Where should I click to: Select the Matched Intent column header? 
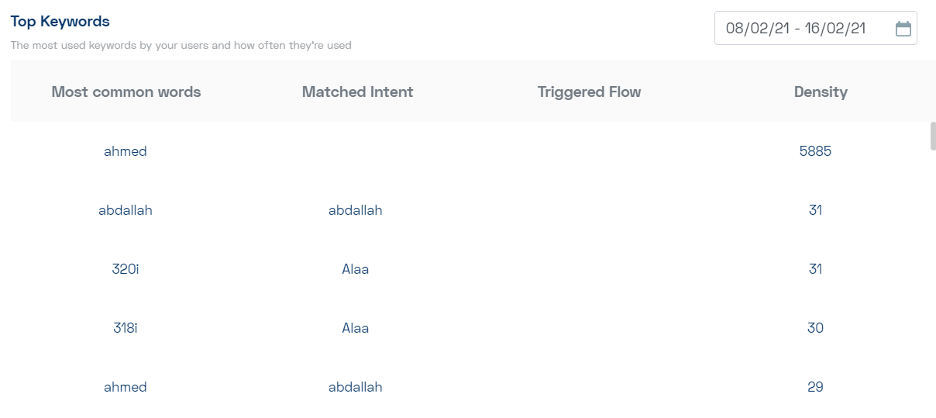coord(358,91)
